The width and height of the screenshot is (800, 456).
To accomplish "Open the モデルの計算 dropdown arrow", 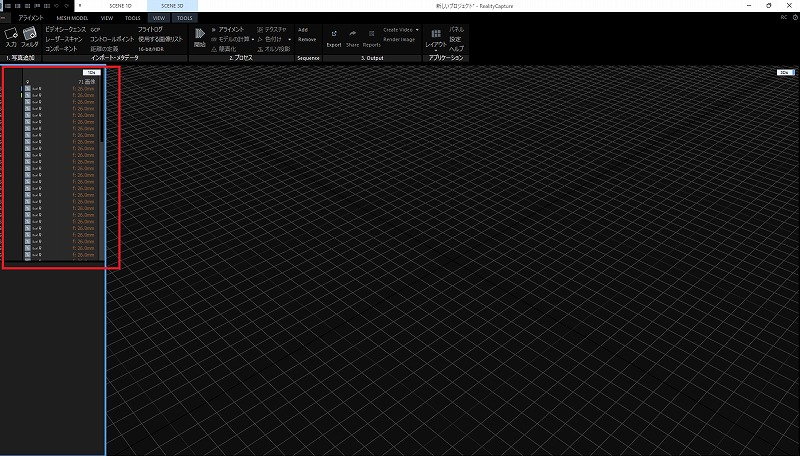I will [253, 39].
